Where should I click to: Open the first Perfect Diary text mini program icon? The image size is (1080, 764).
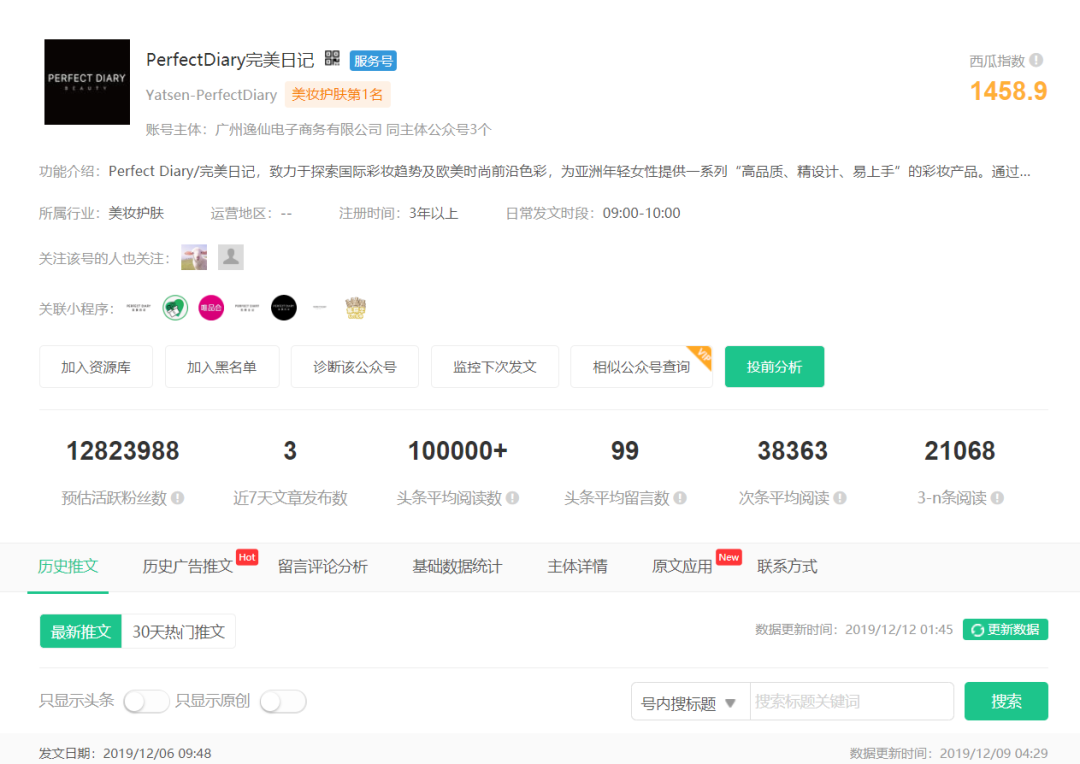coord(138,307)
